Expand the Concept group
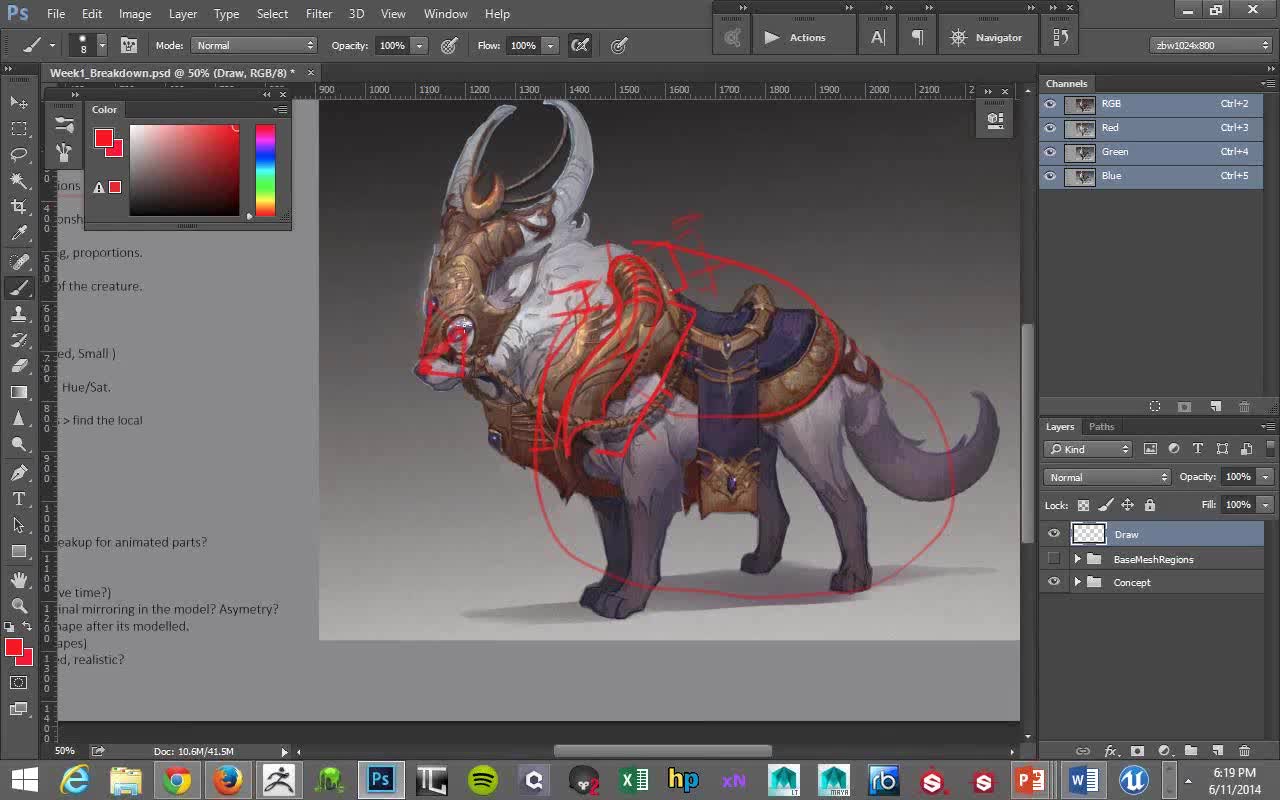This screenshot has height=800, width=1280. pyautogui.click(x=1077, y=582)
